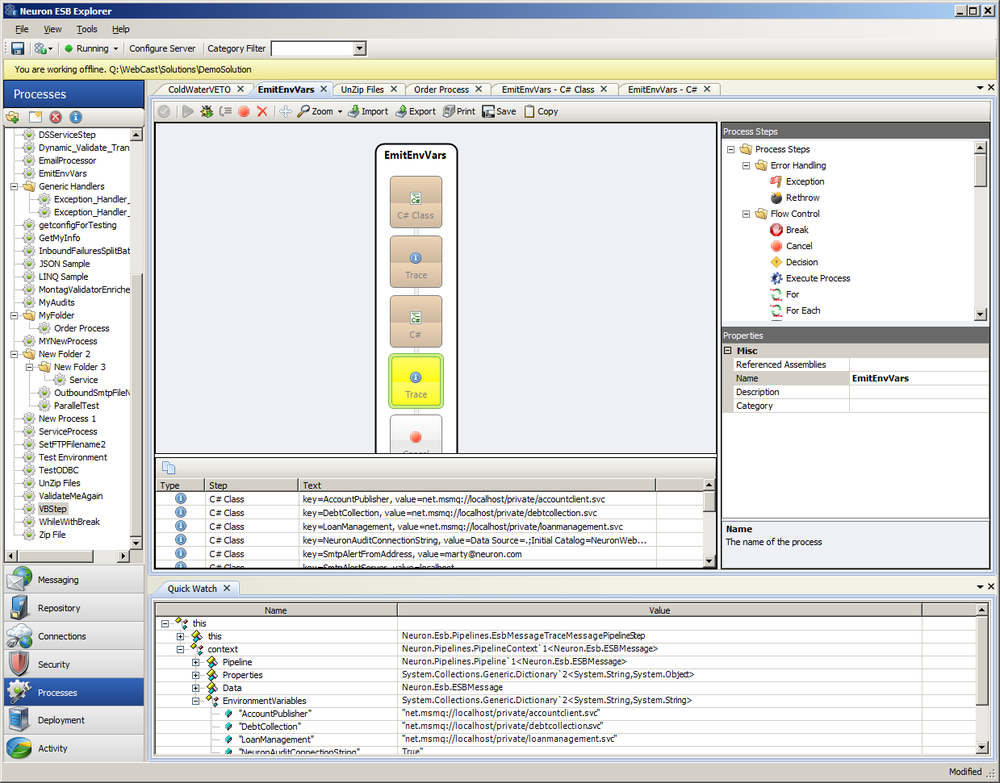Click the red stop record icon in toolbar

pos(244,112)
